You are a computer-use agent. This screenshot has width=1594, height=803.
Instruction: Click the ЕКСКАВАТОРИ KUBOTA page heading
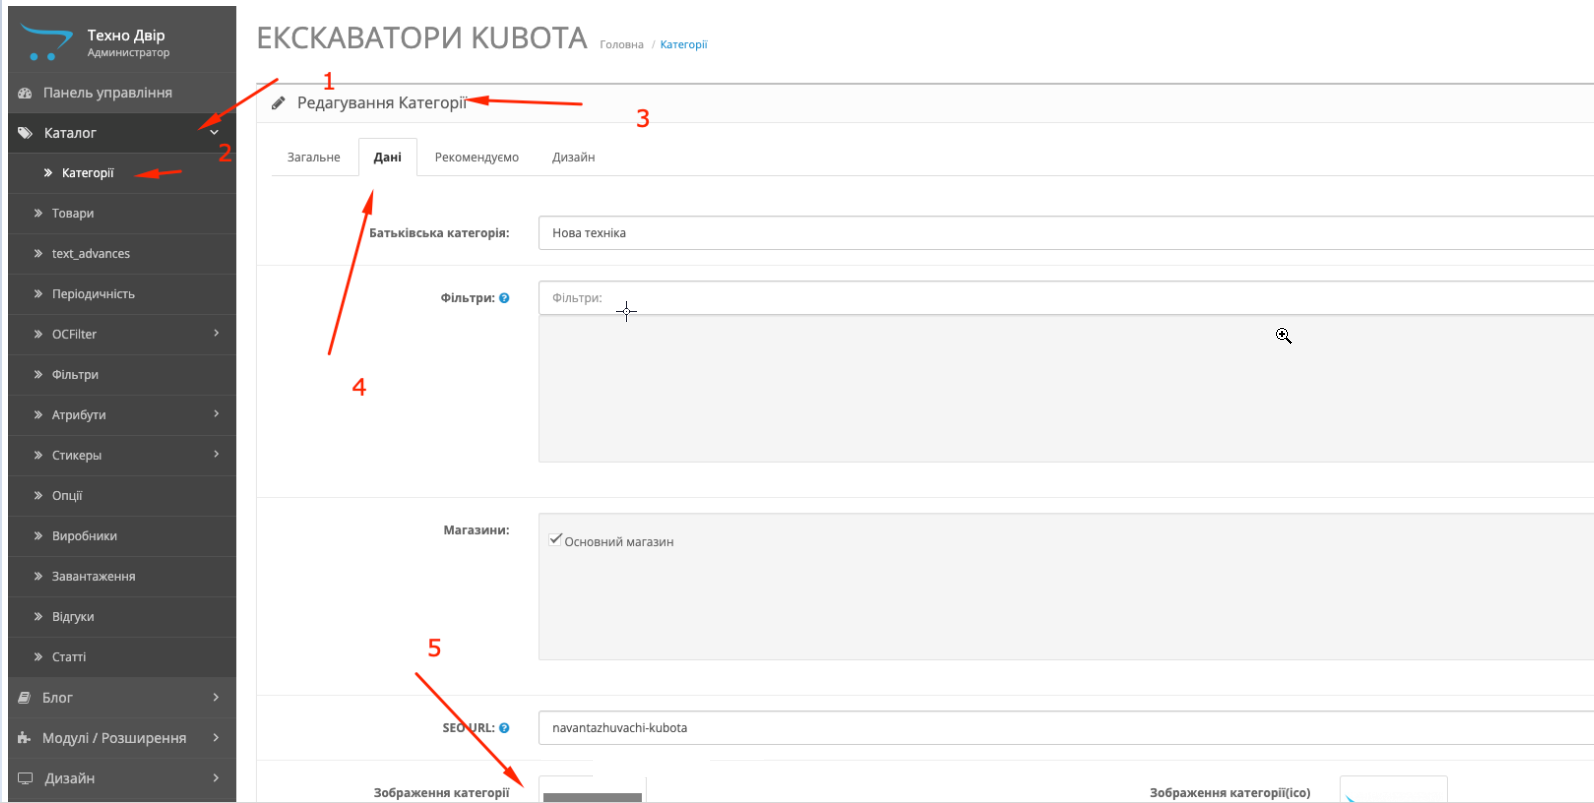(422, 38)
